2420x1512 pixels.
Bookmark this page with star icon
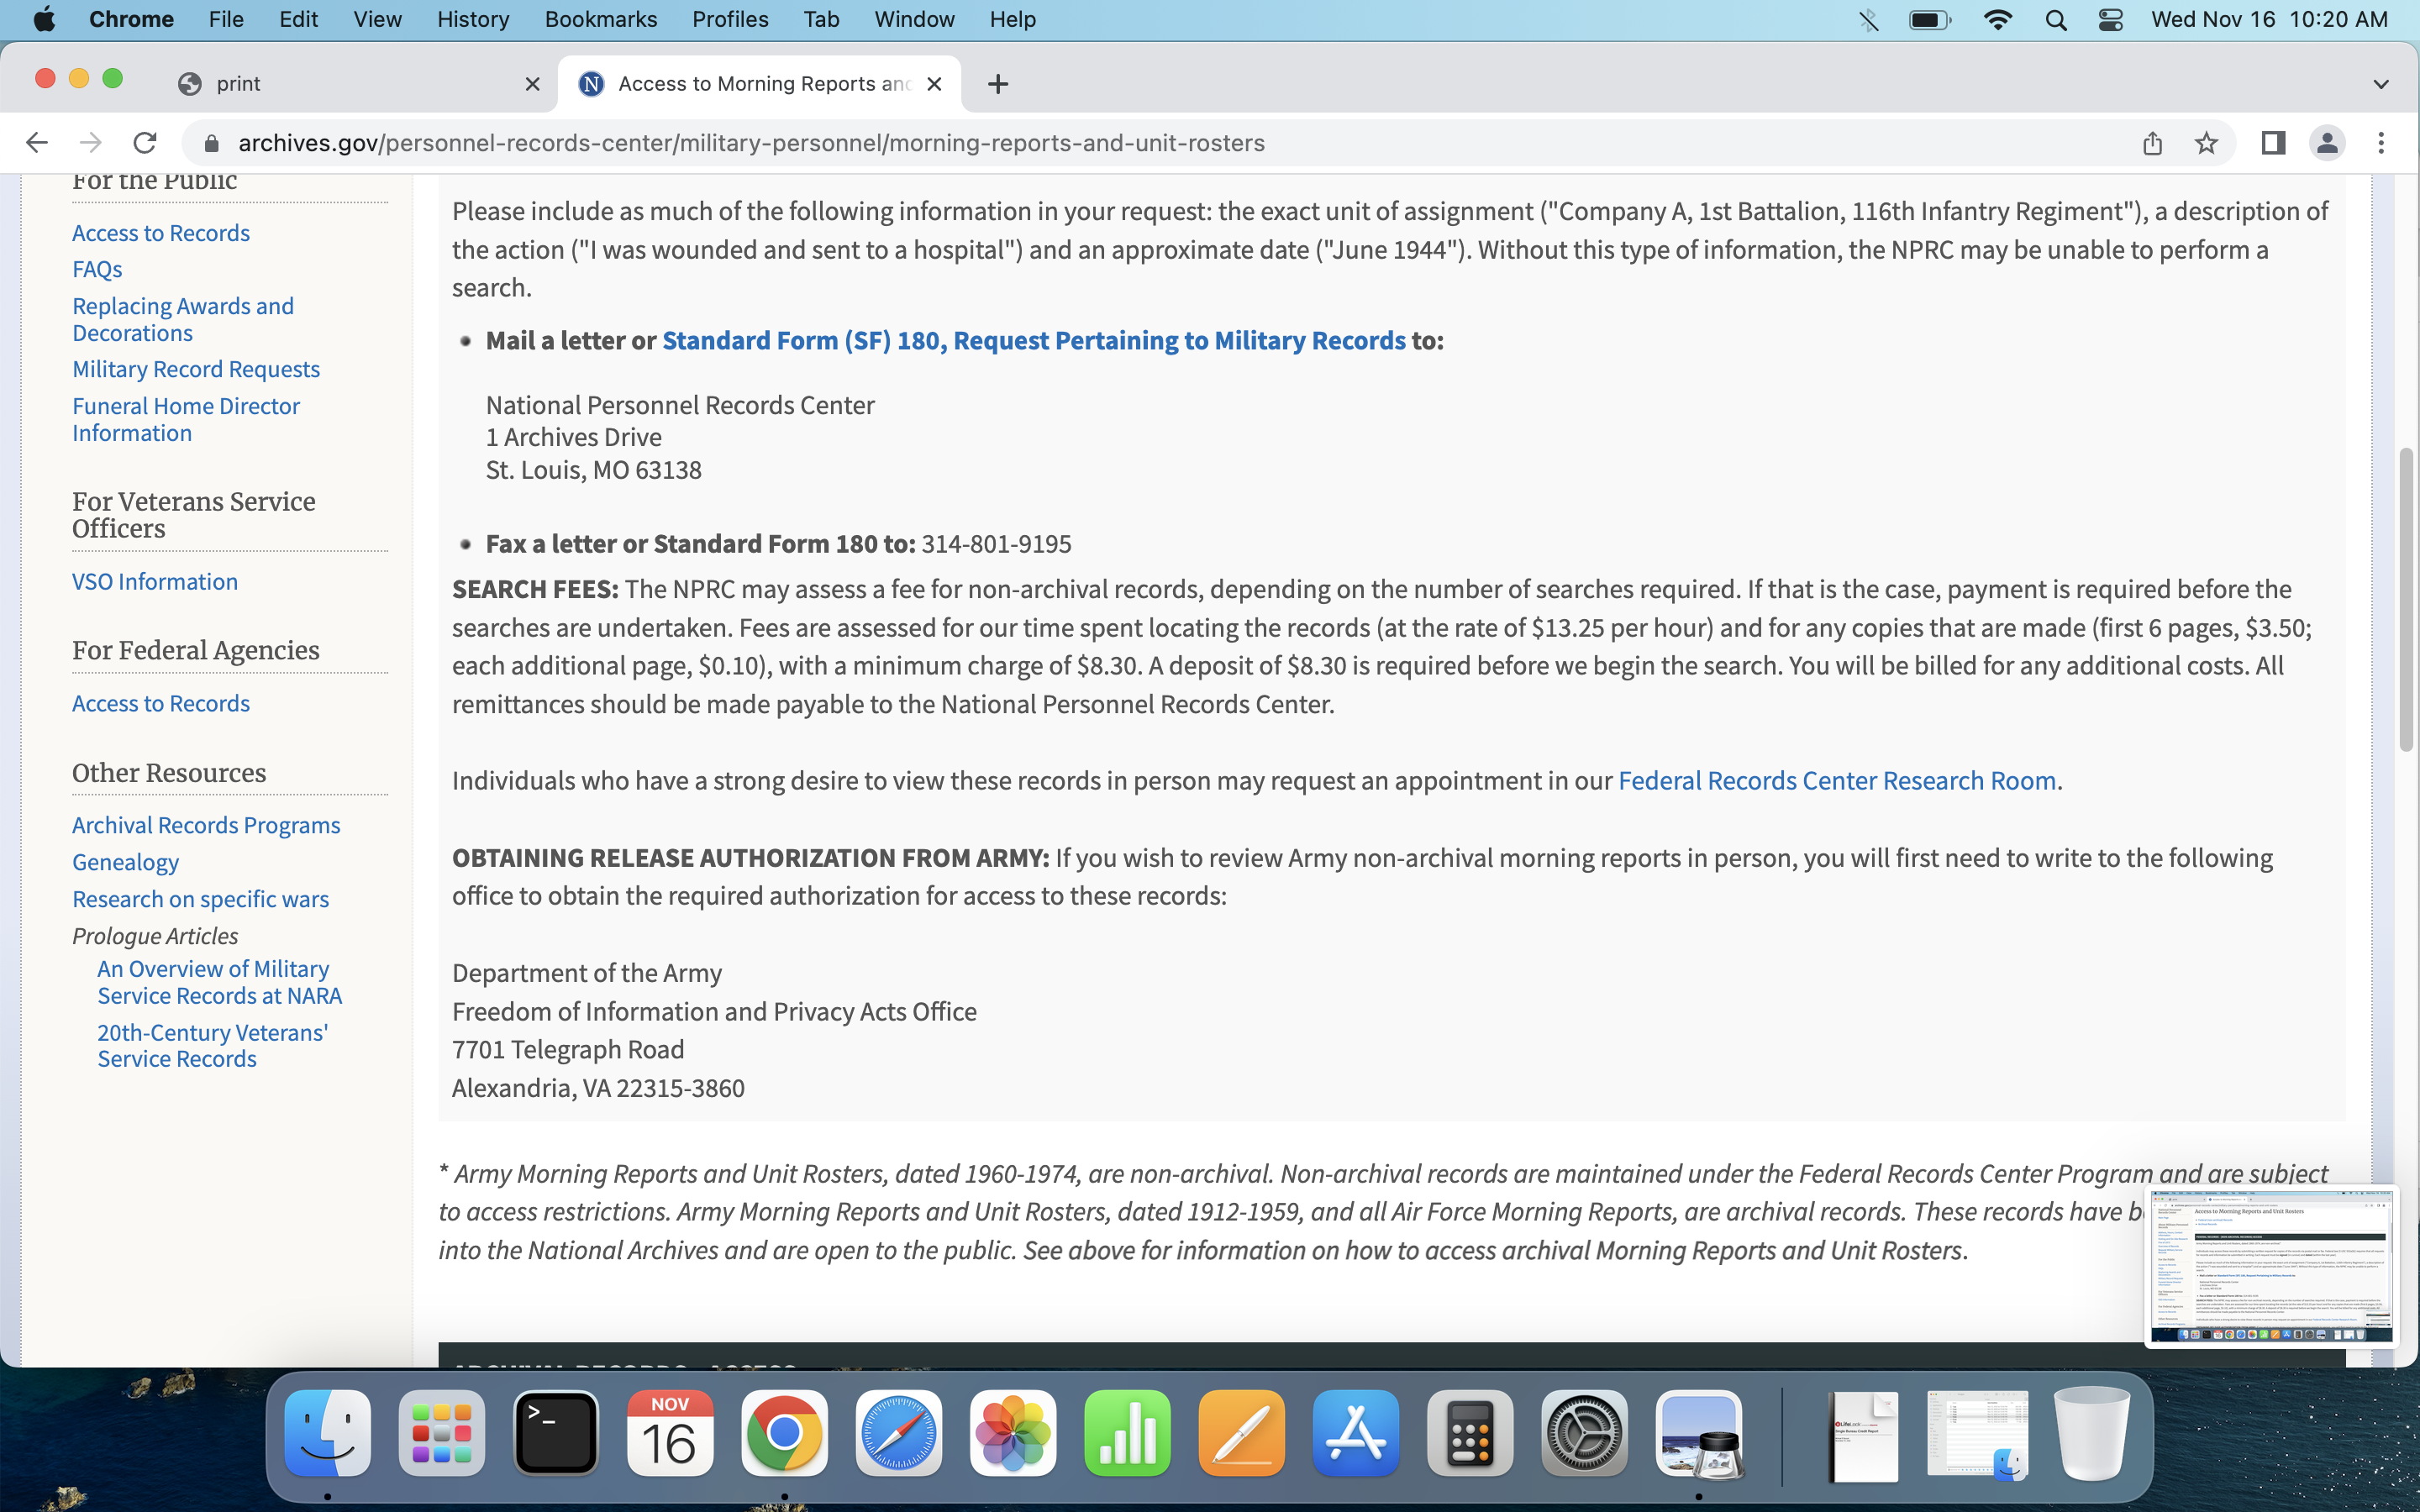[2206, 143]
